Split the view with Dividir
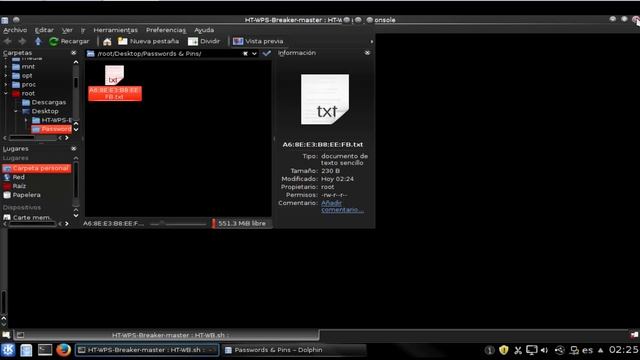640x360 pixels. coord(204,41)
